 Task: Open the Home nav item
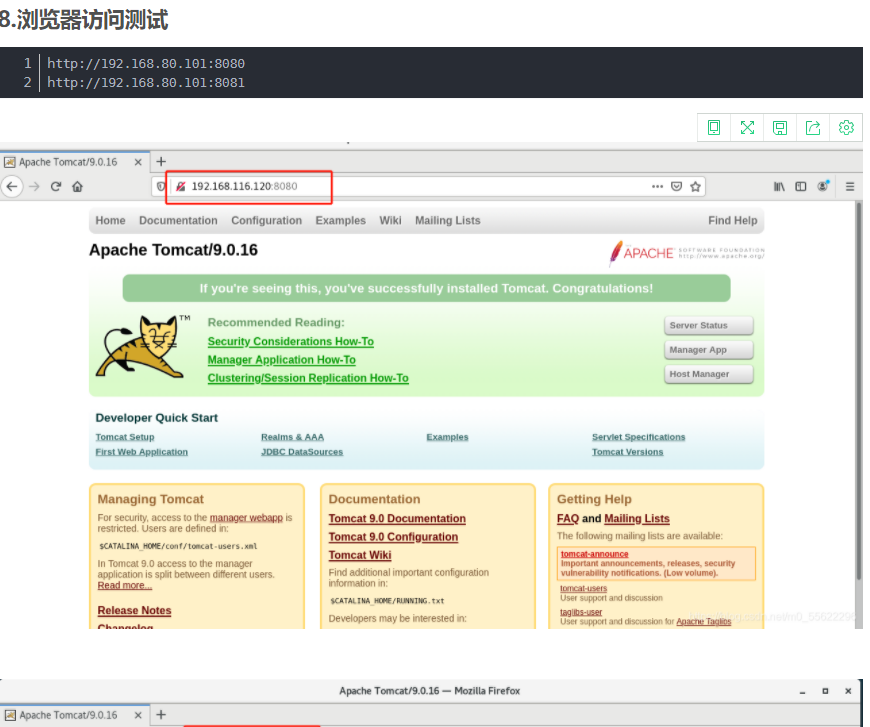(x=110, y=220)
